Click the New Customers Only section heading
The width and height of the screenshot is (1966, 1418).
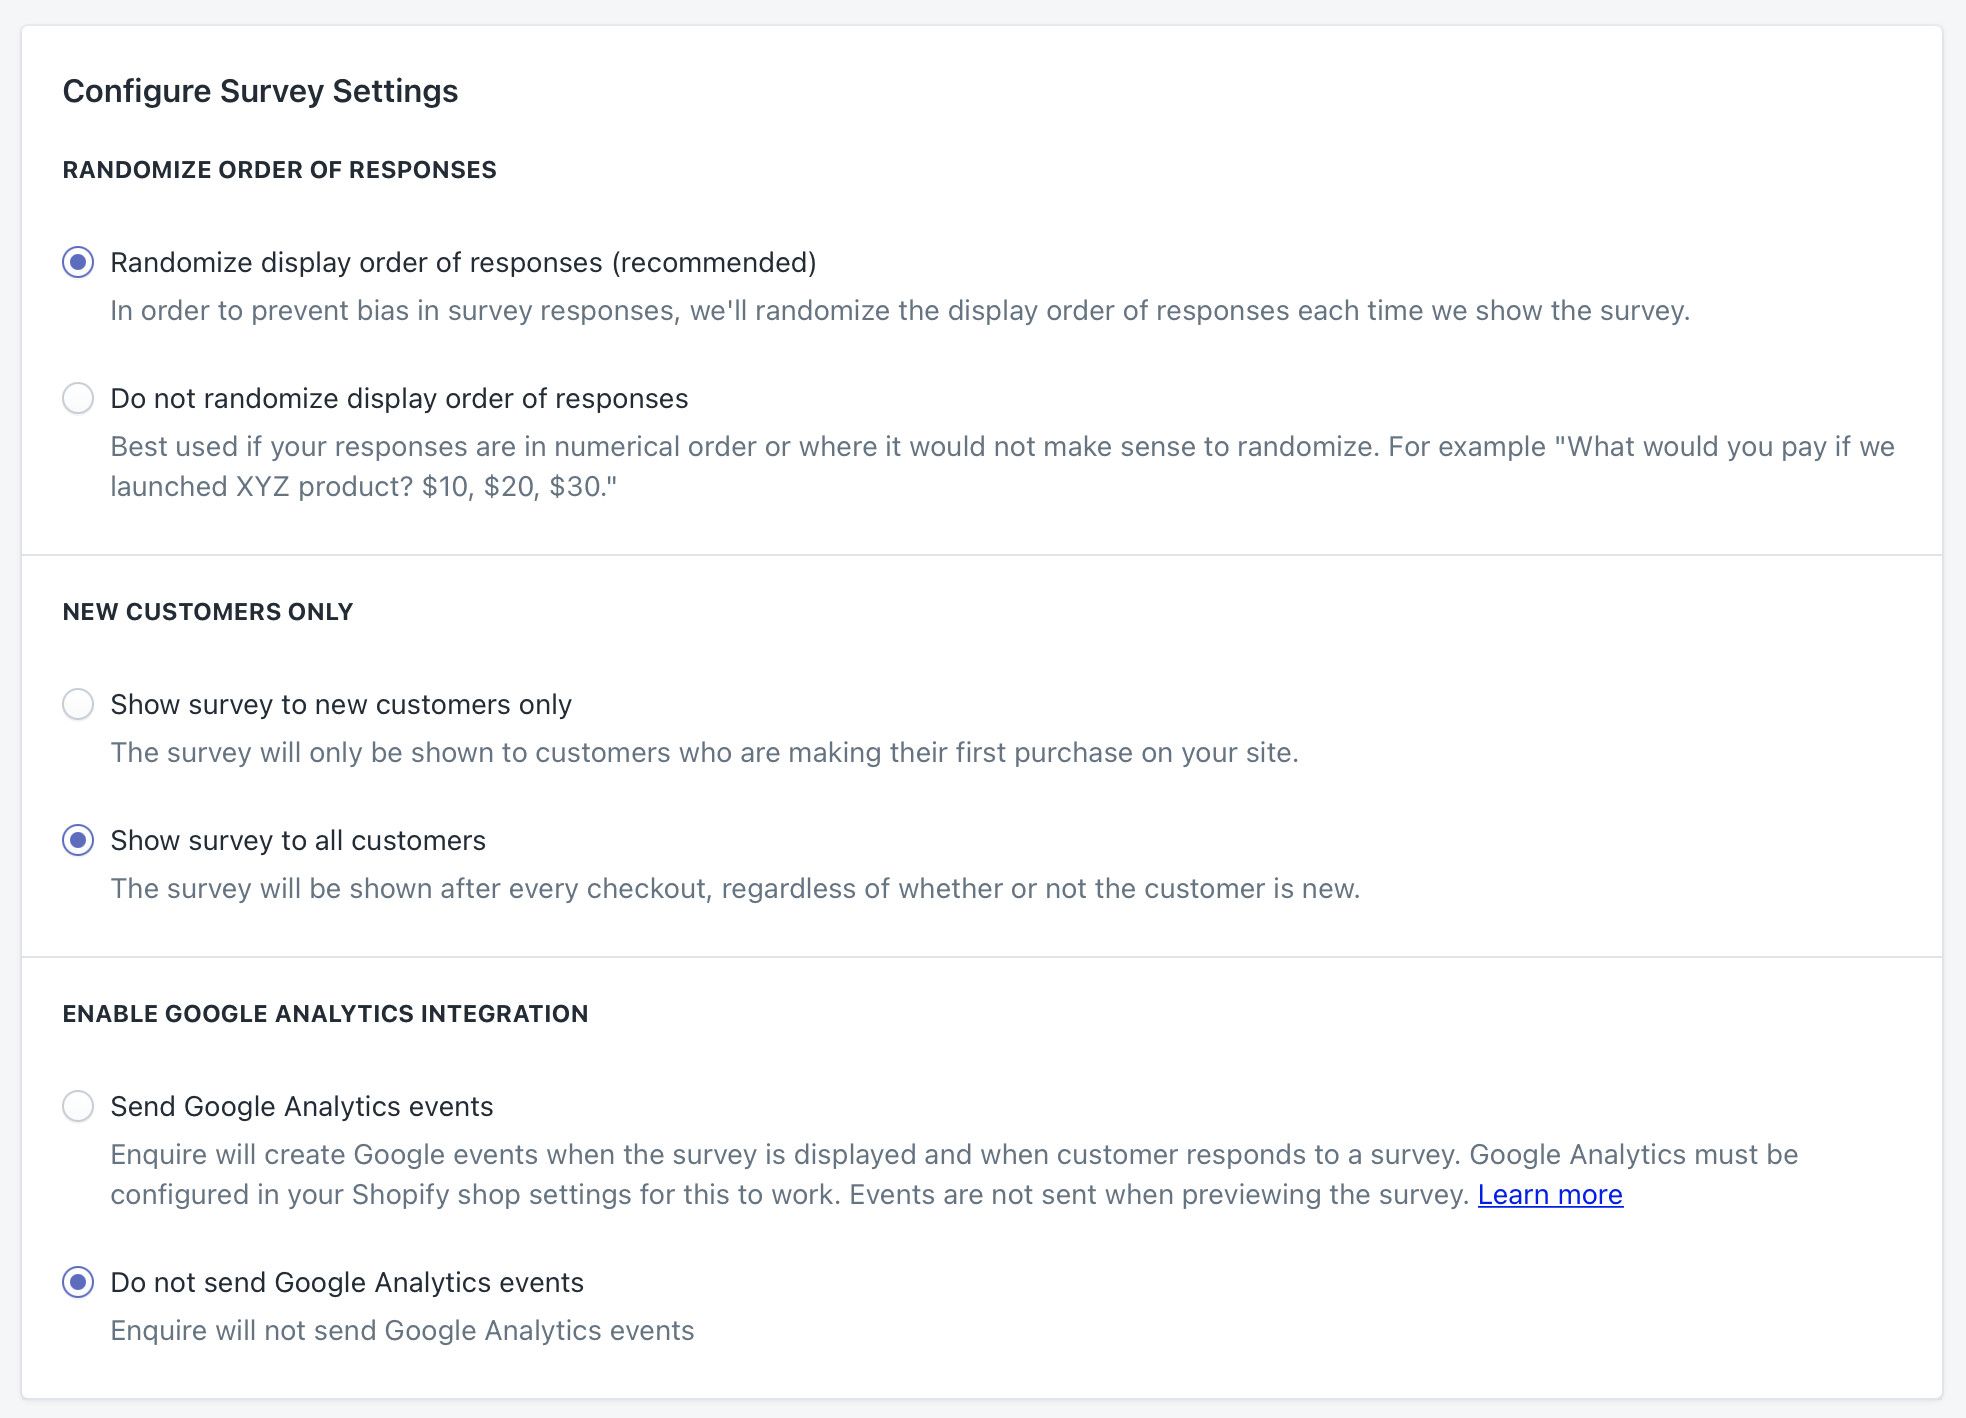208,612
